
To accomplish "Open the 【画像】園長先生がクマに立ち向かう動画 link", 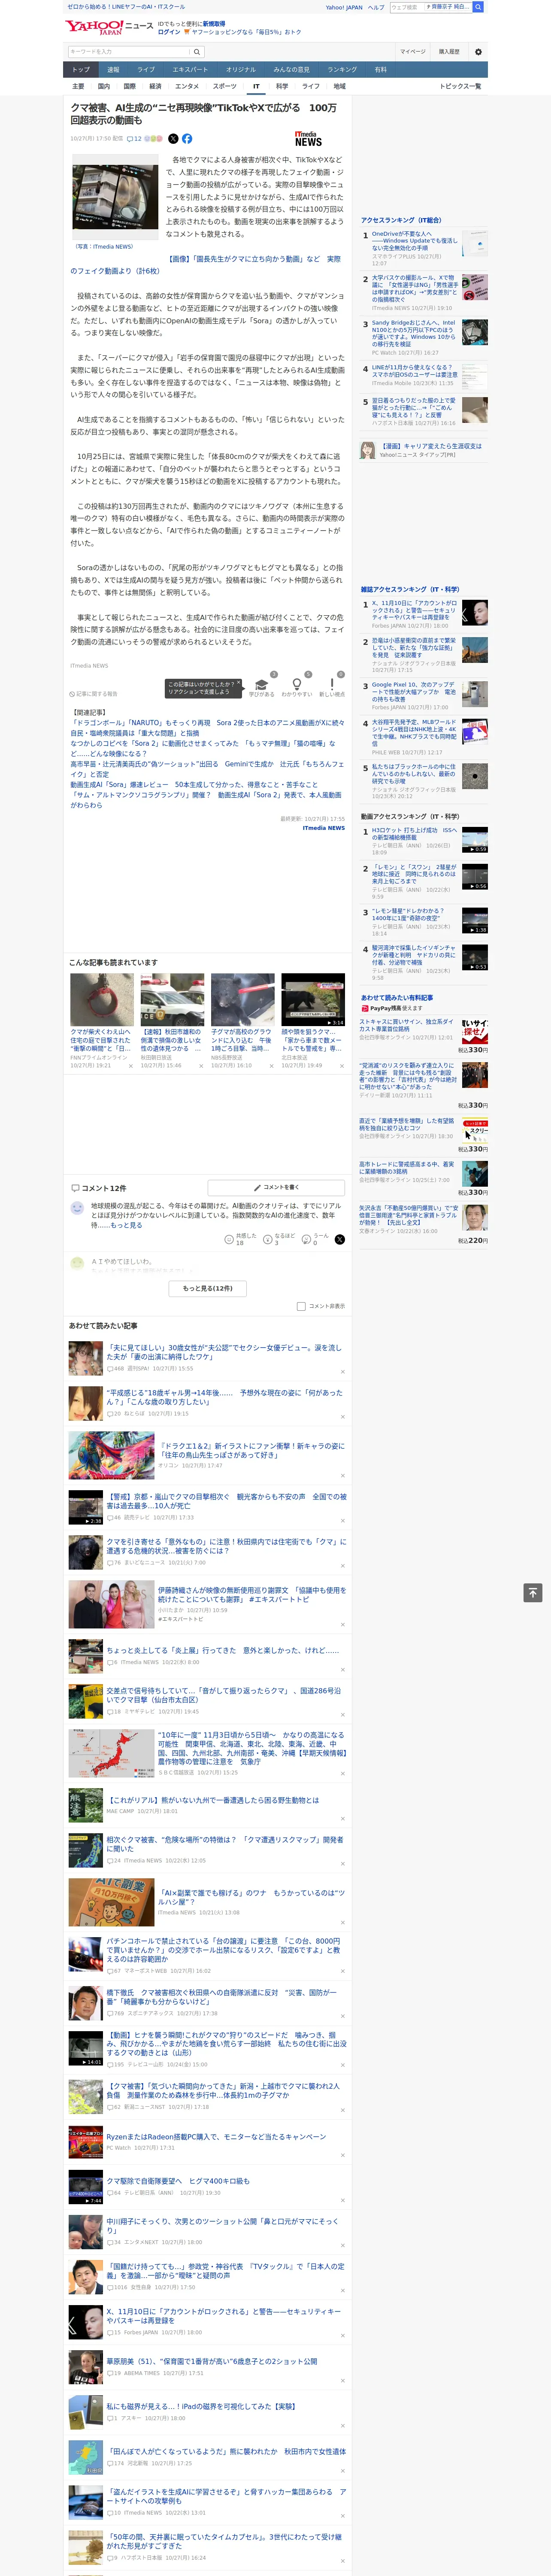I will tap(205, 265).
